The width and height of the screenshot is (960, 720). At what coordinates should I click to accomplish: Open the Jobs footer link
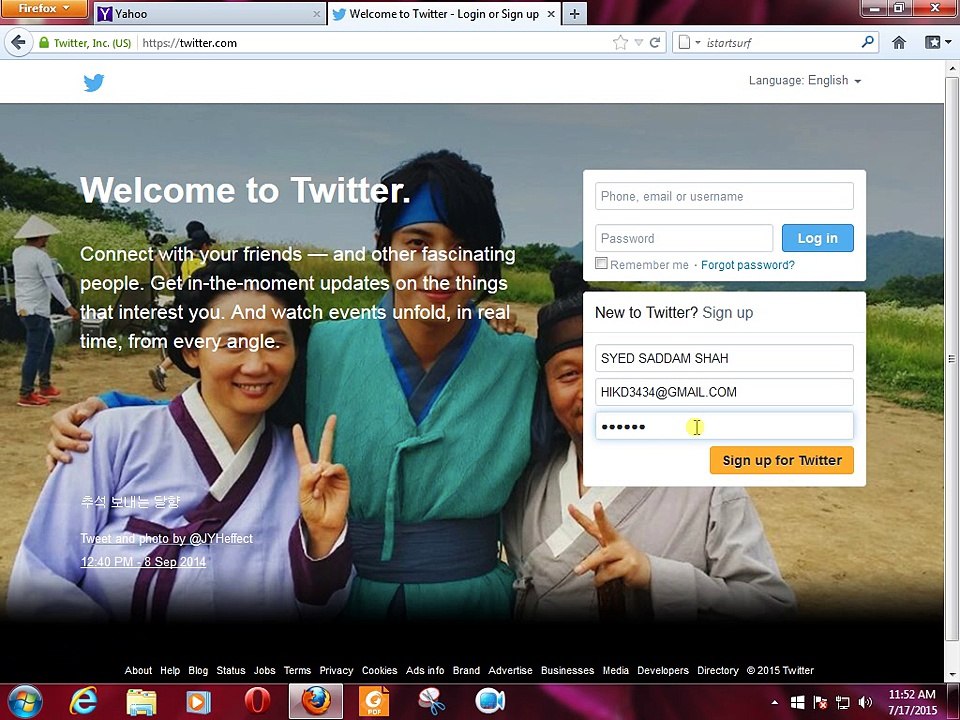point(264,670)
